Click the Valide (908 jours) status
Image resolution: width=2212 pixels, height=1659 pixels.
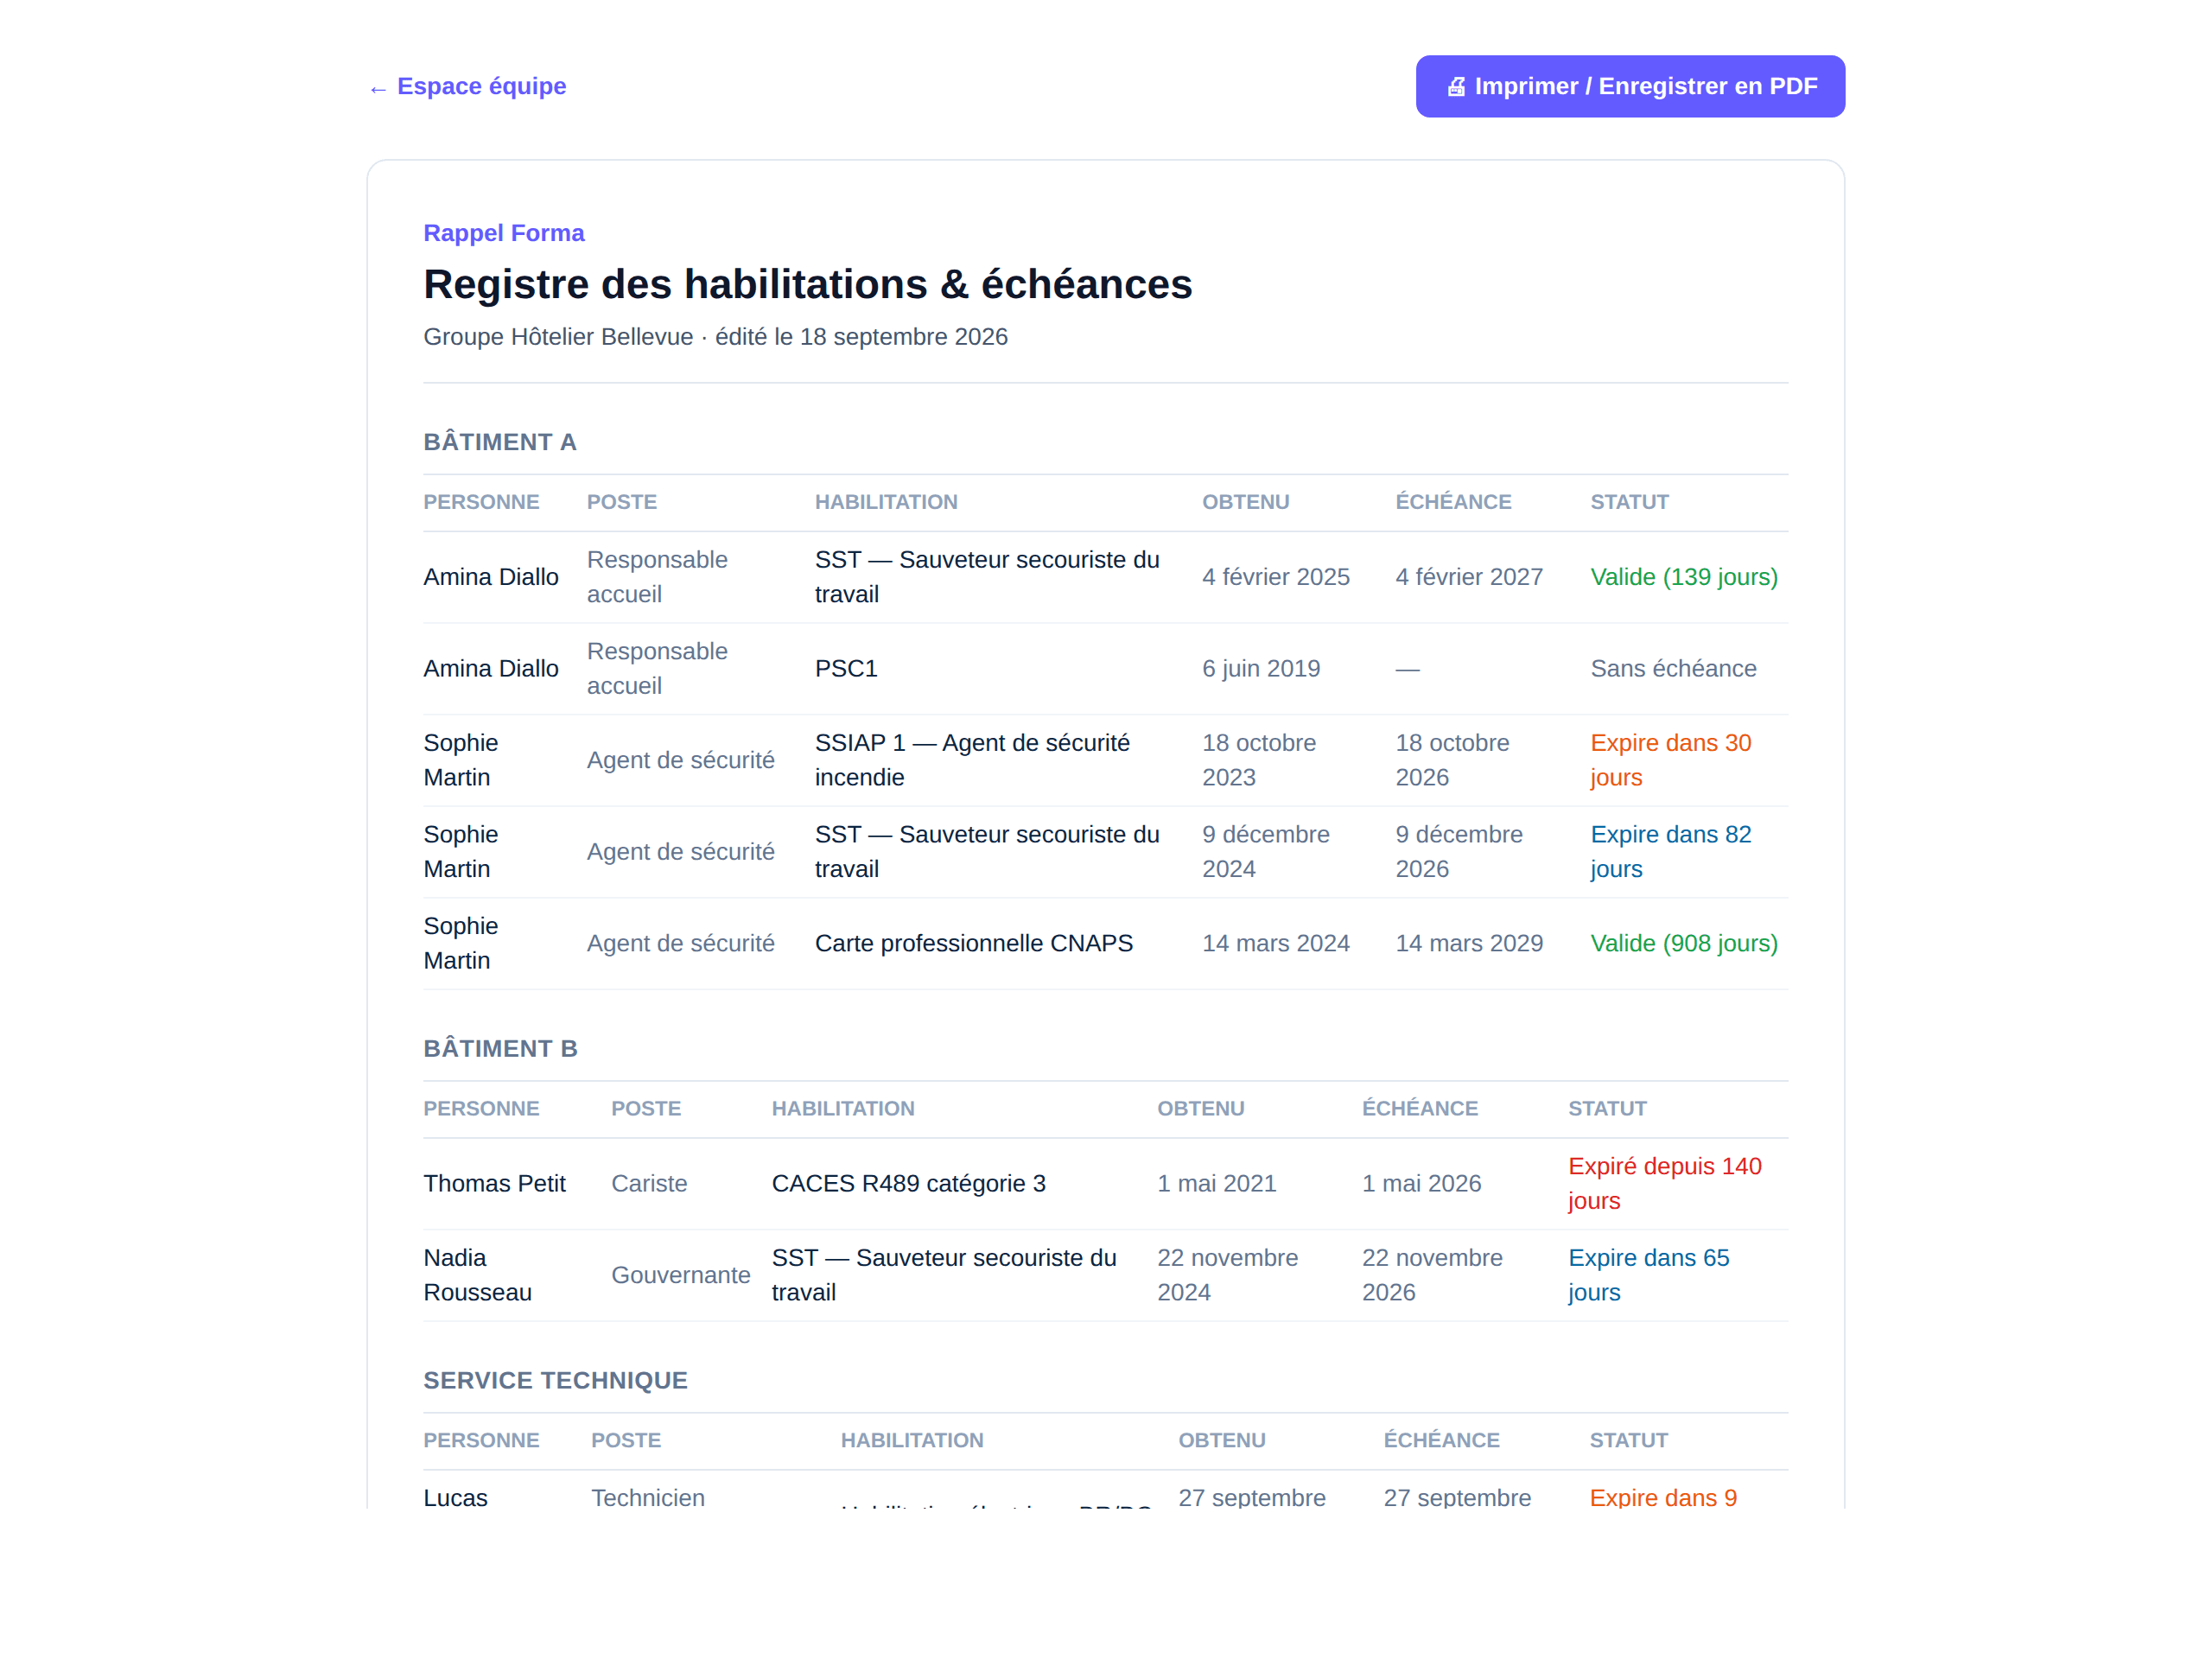pyautogui.click(x=1684, y=944)
